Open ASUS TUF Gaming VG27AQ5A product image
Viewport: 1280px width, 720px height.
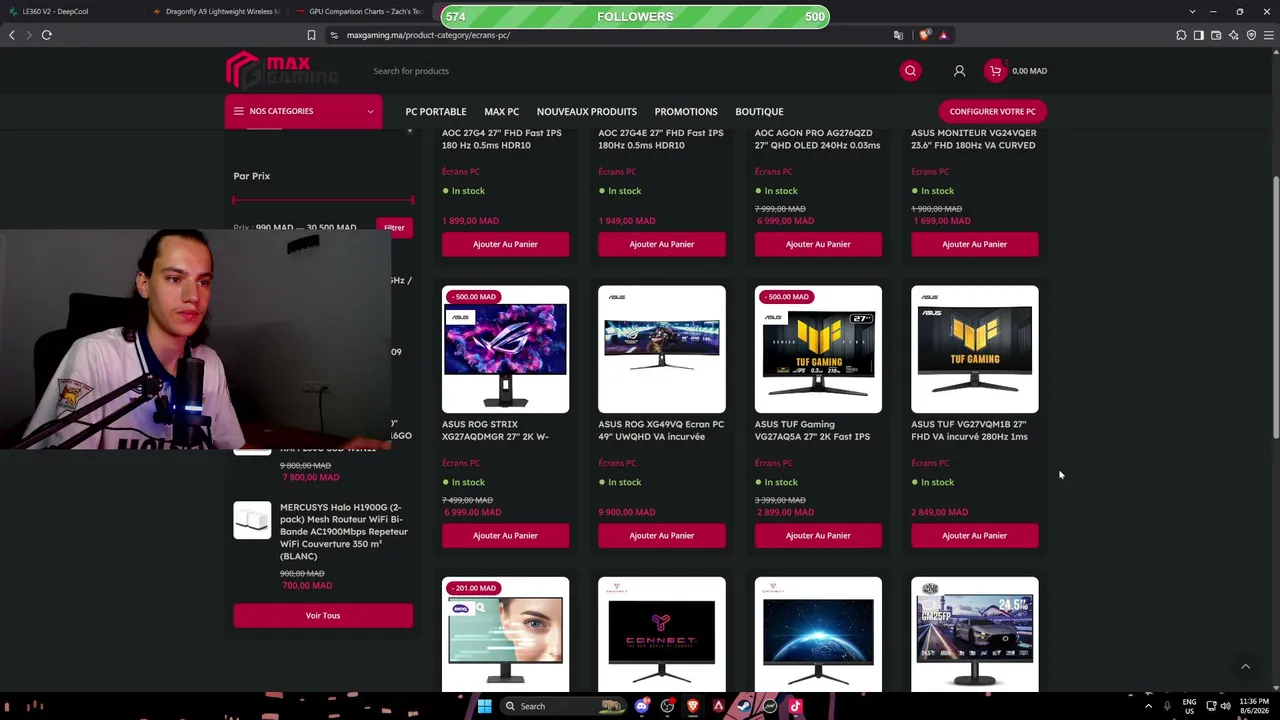pyautogui.click(x=818, y=349)
